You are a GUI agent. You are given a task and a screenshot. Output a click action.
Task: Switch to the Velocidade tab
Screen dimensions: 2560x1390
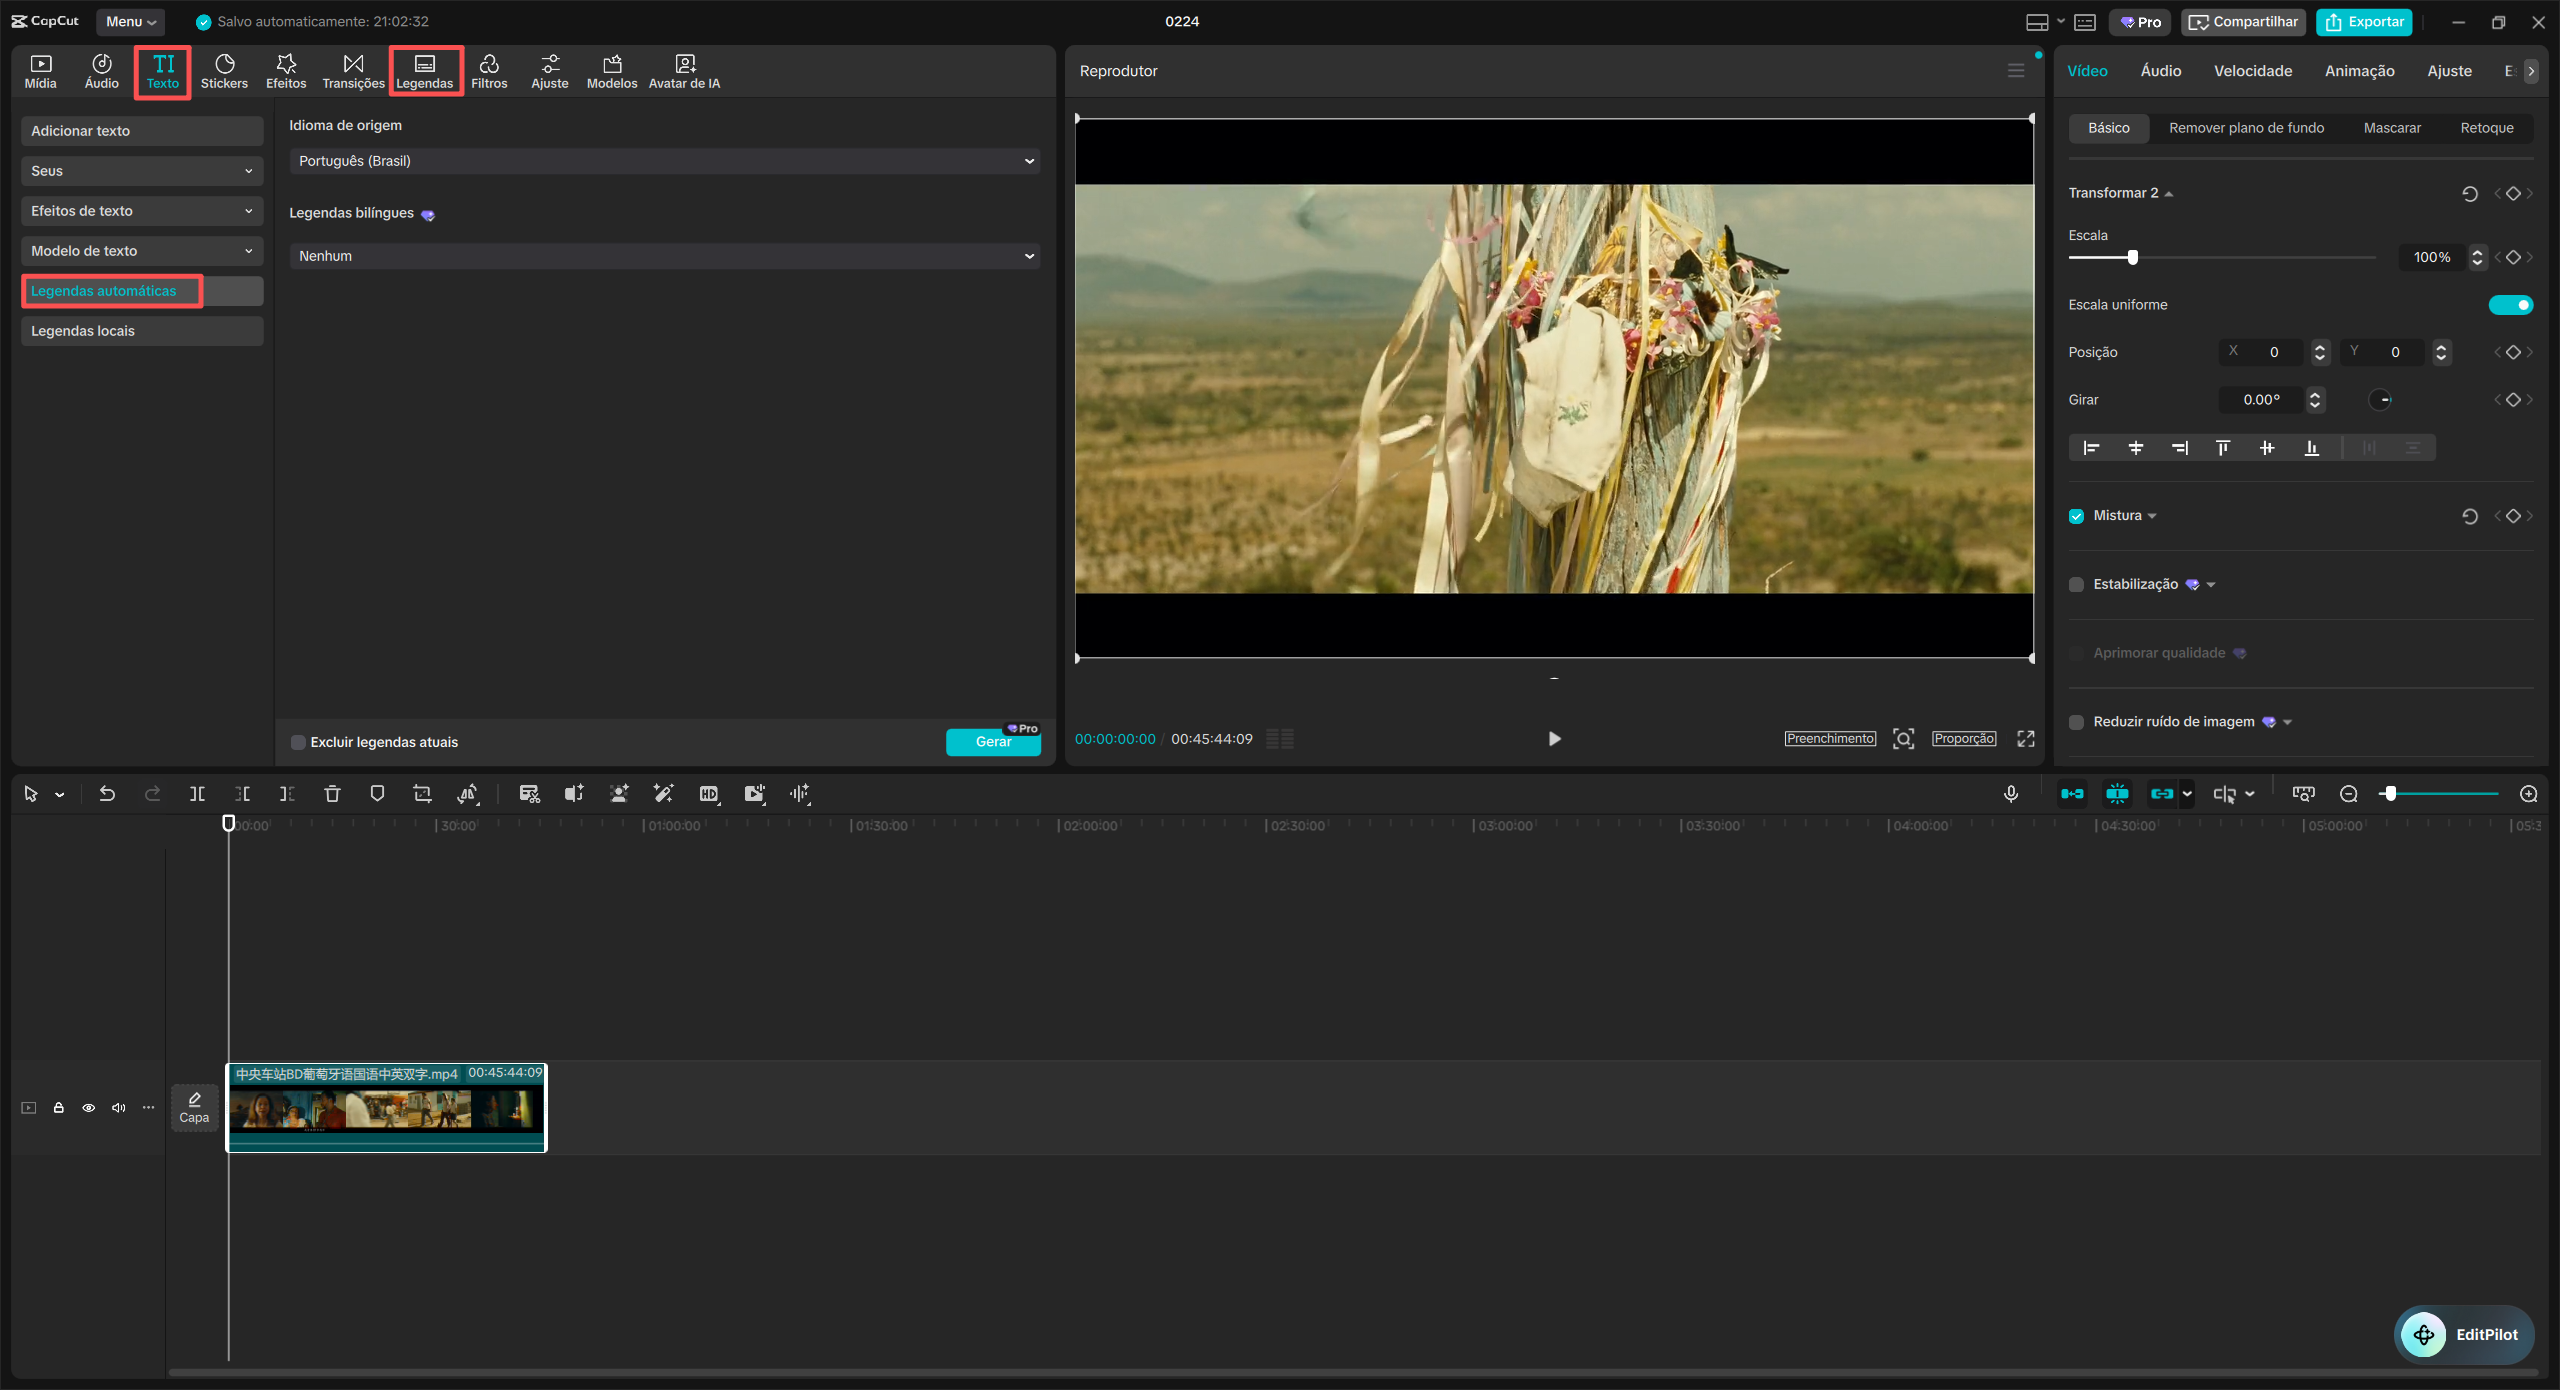pyautogui.click(x=2253, y=70)
